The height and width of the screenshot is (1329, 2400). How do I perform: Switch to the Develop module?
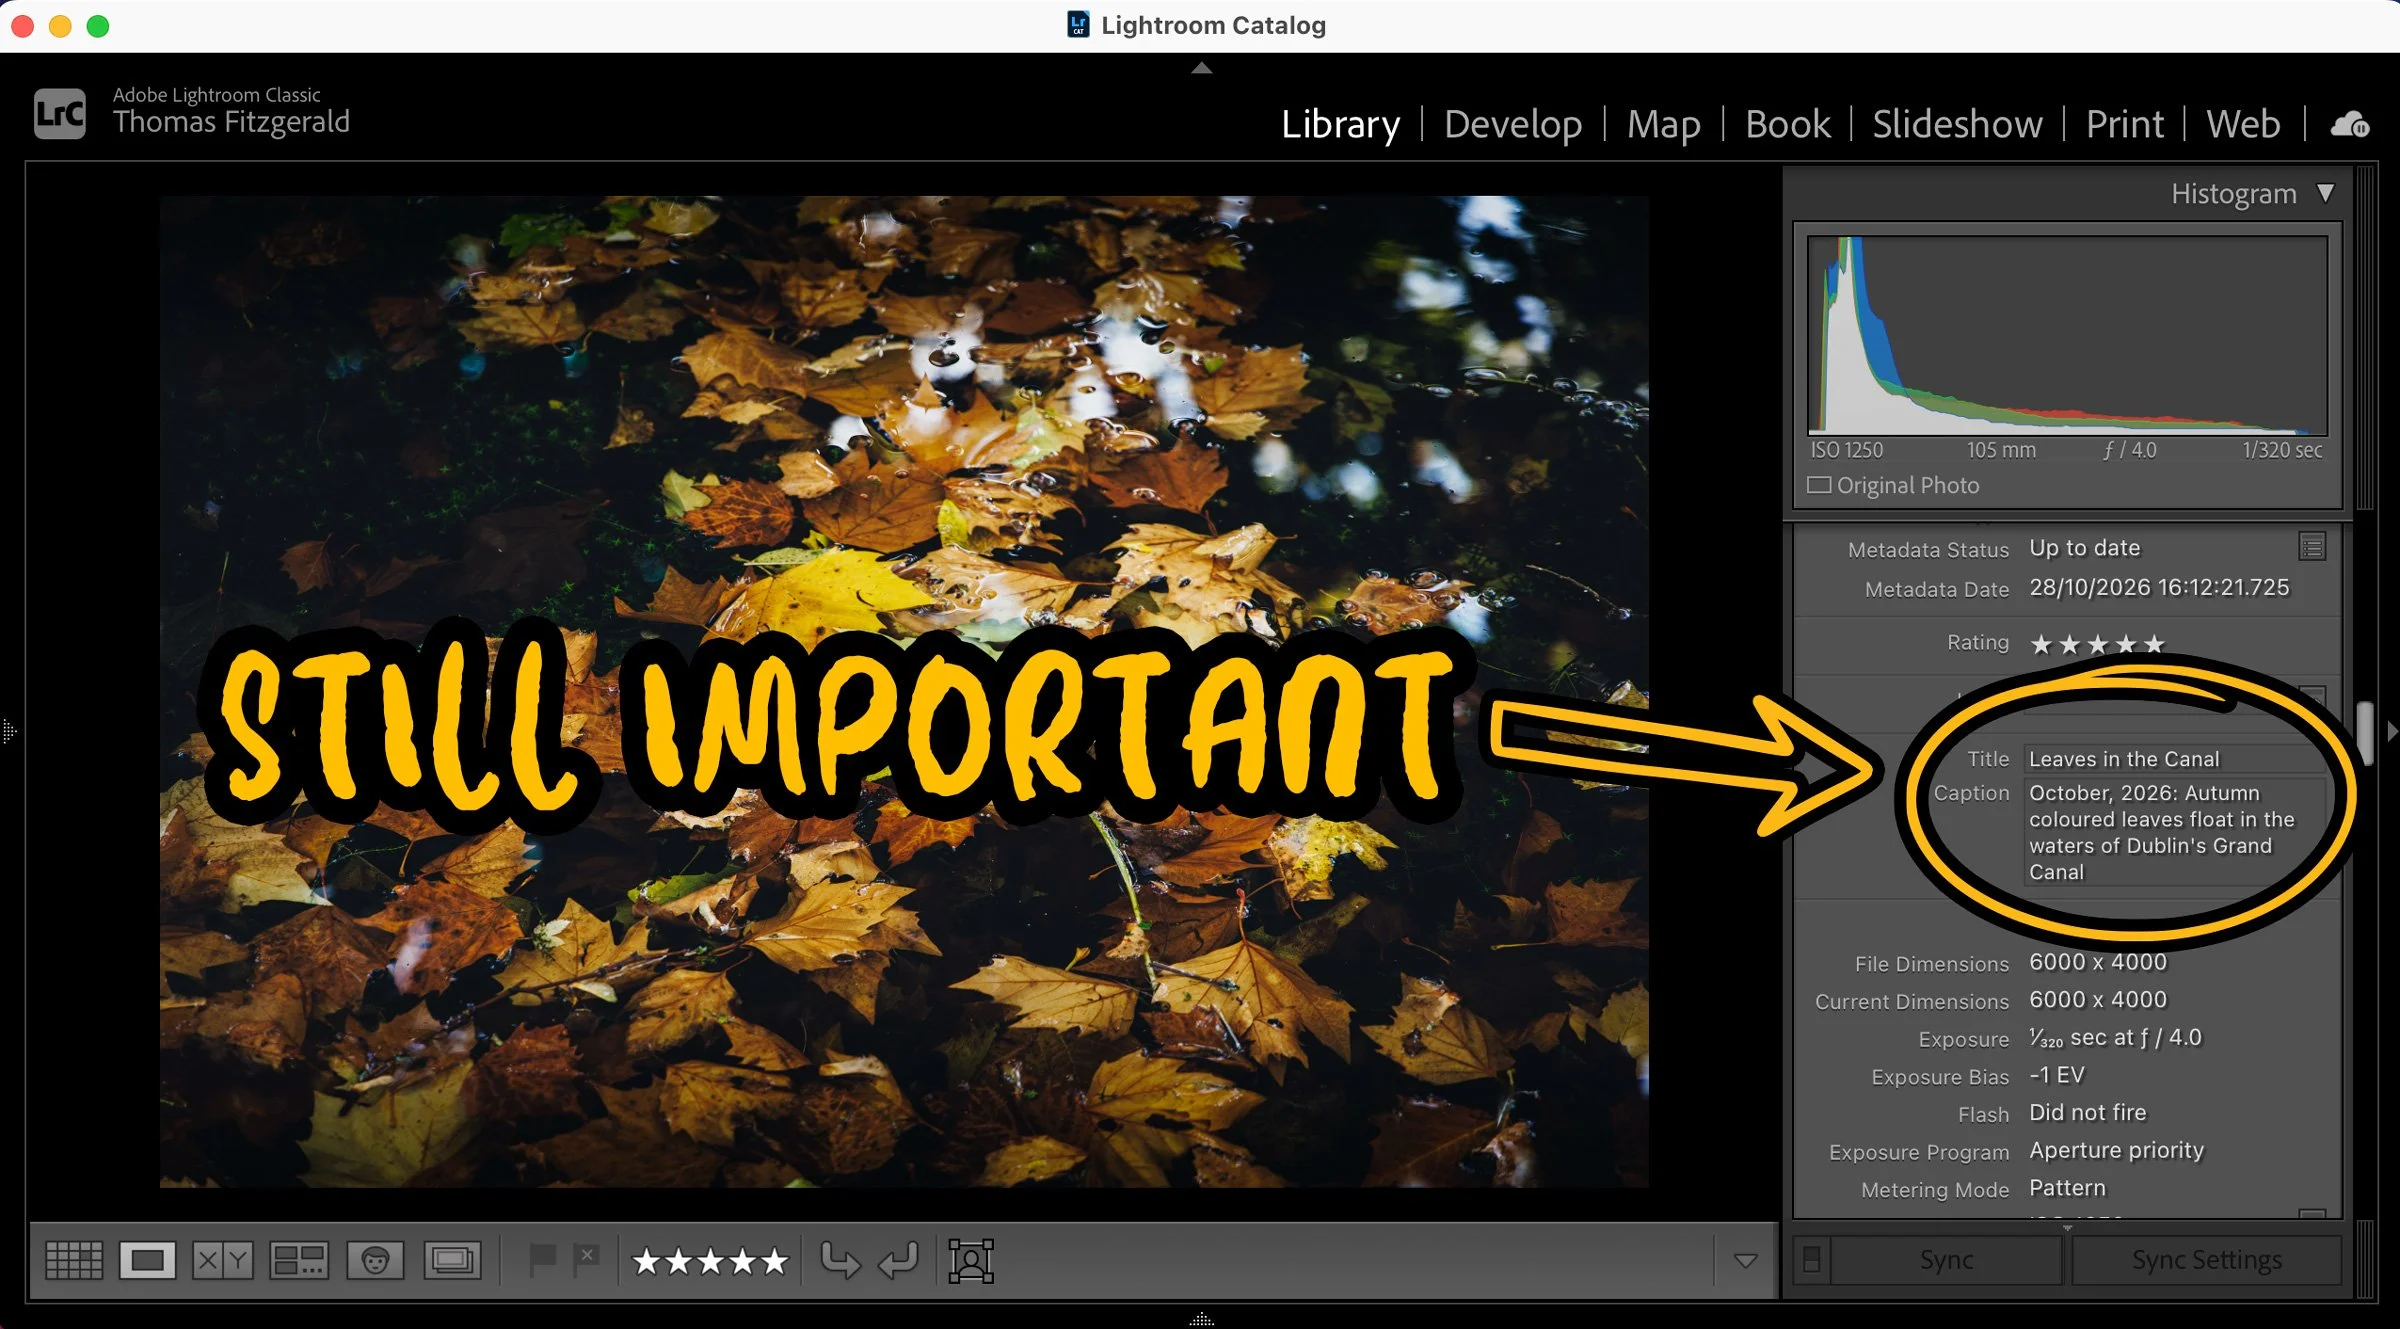click(1513, 124)
